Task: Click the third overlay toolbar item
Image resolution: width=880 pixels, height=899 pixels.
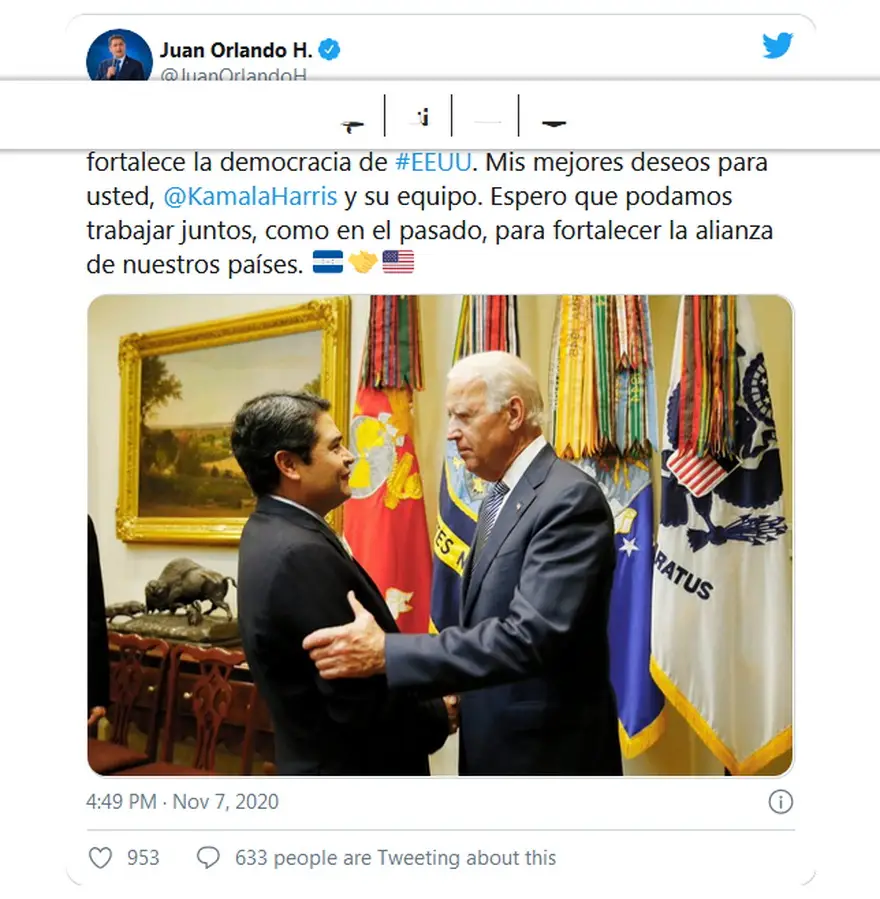Action: (488, 122)
